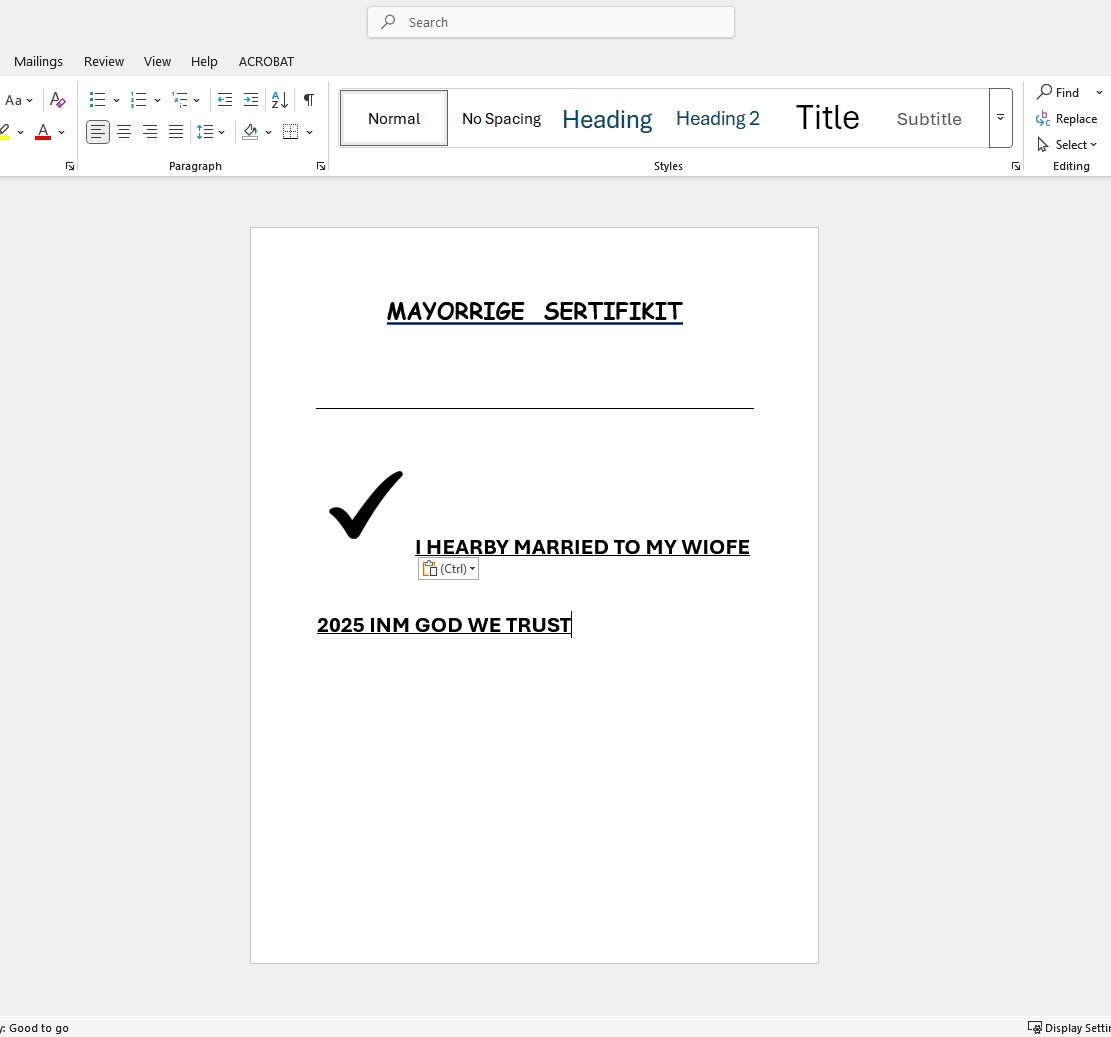Apply the red font color
This screenshot has height=1037, width=1111.
pos(43,132)
